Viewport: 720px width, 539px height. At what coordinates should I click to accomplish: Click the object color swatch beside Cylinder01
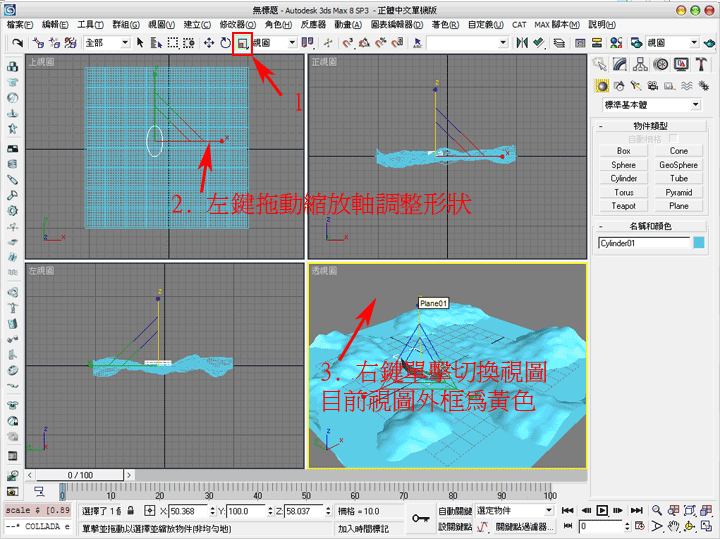pyautogui.click(x=699, y=243)
